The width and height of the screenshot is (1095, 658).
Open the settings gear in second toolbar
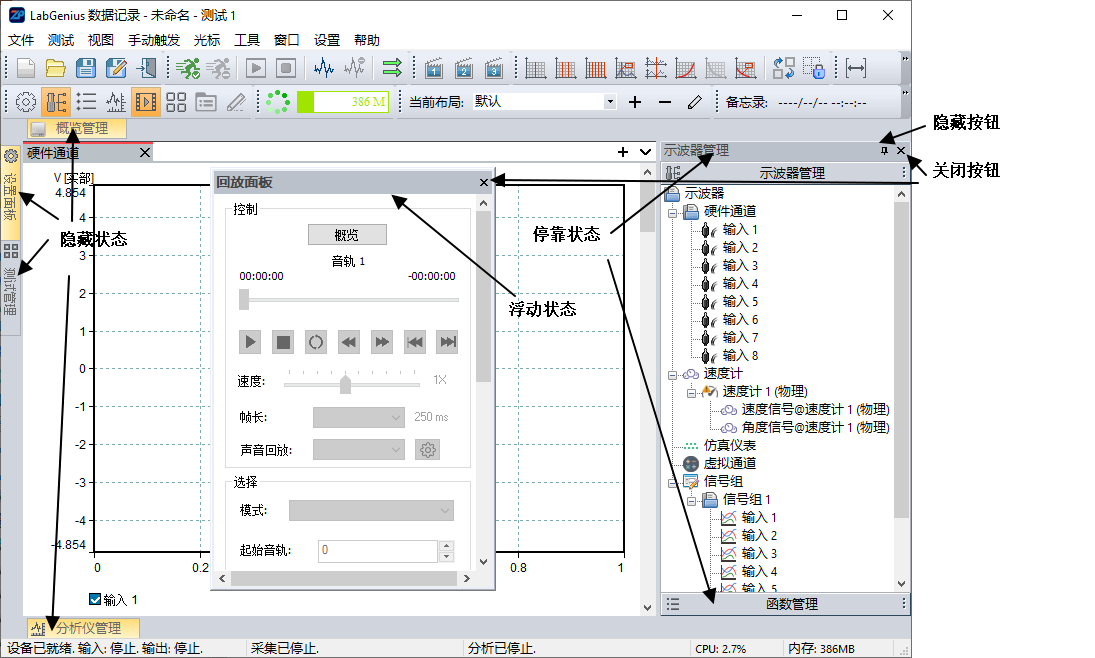point(26,102)
